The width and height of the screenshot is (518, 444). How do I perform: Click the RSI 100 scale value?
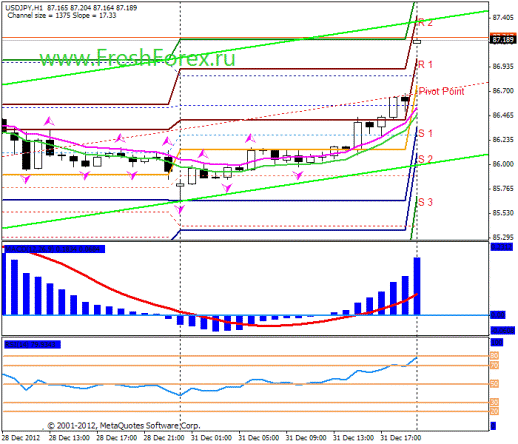(497, 342)
